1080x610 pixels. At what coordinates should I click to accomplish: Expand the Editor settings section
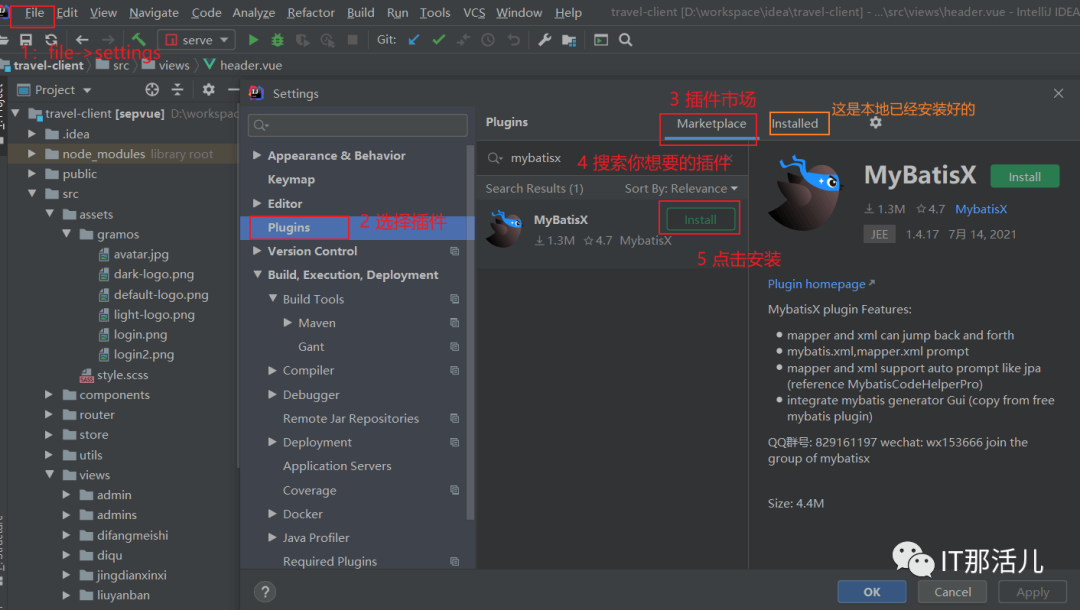click(x=257, y=203)
